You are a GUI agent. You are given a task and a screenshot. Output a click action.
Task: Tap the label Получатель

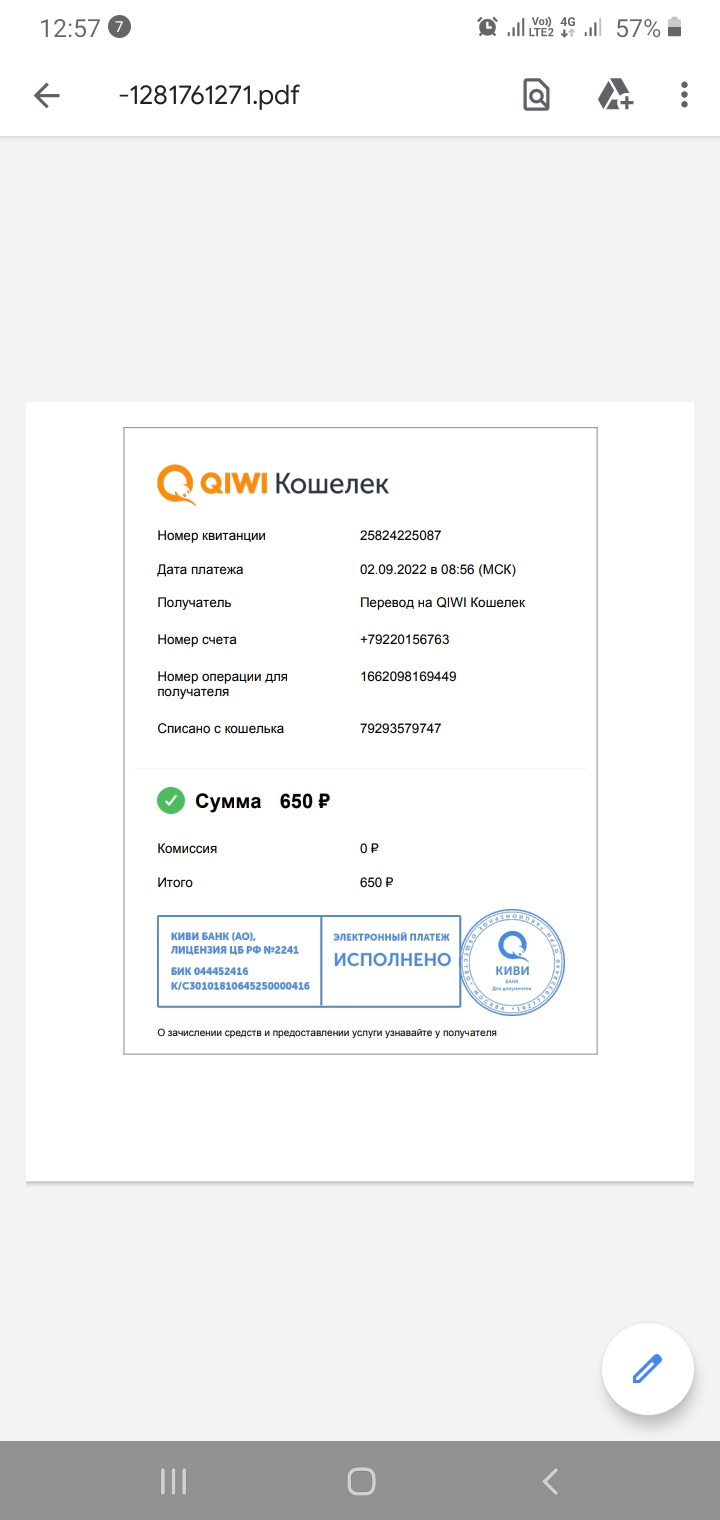(x=194, y=603)
